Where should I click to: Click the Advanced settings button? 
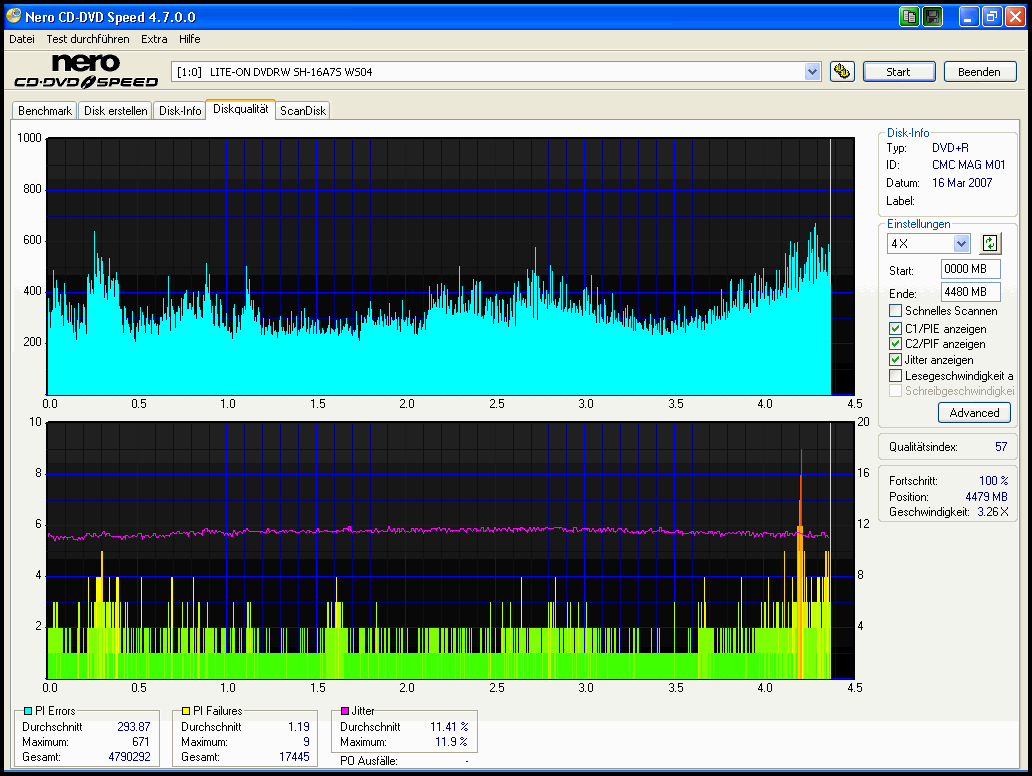(x=974, y=412)
